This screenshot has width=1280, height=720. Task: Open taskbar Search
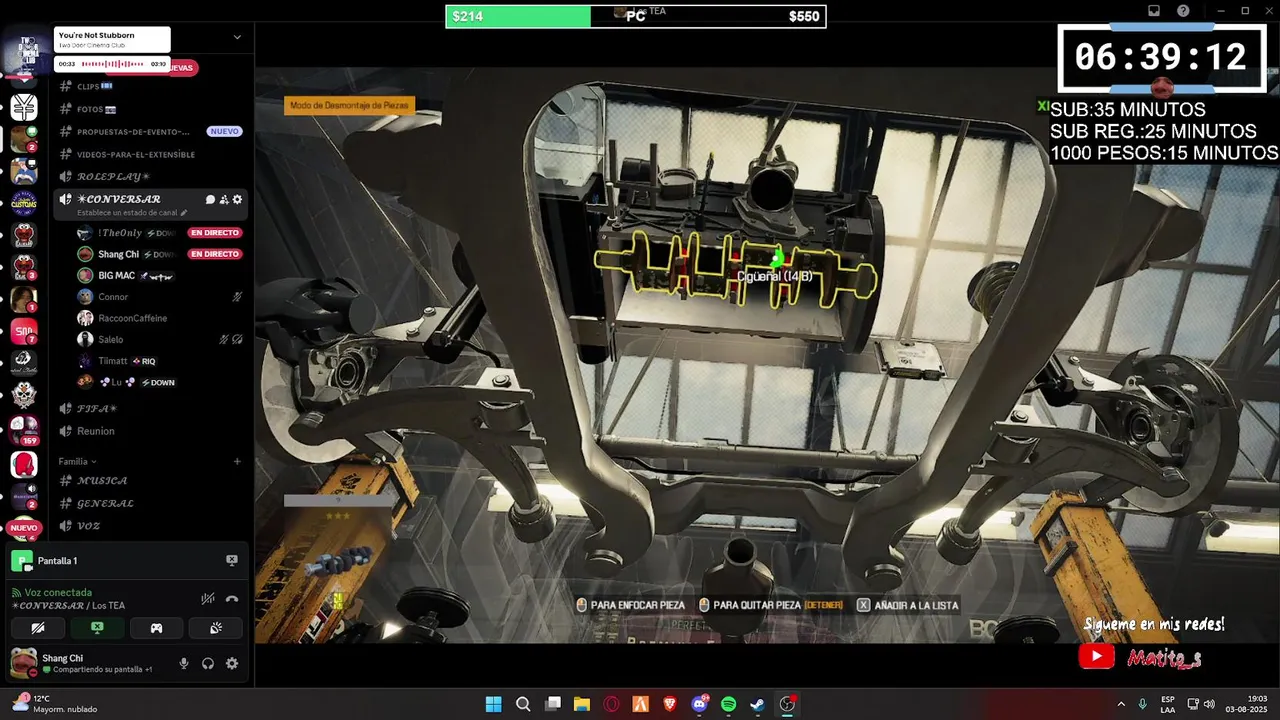tap(523, 704)
